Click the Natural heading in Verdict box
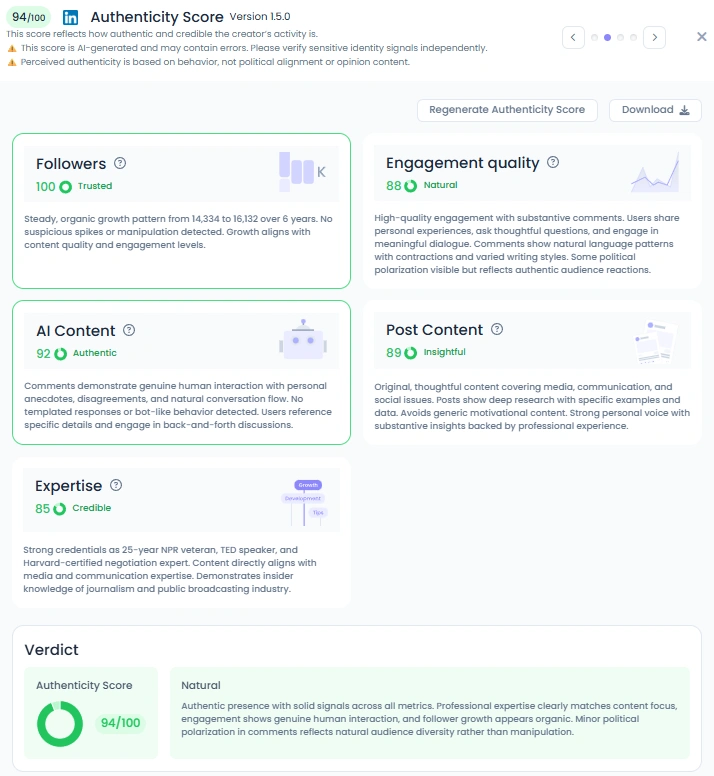This screenshot has width=714, height=776. pos(201,685)
